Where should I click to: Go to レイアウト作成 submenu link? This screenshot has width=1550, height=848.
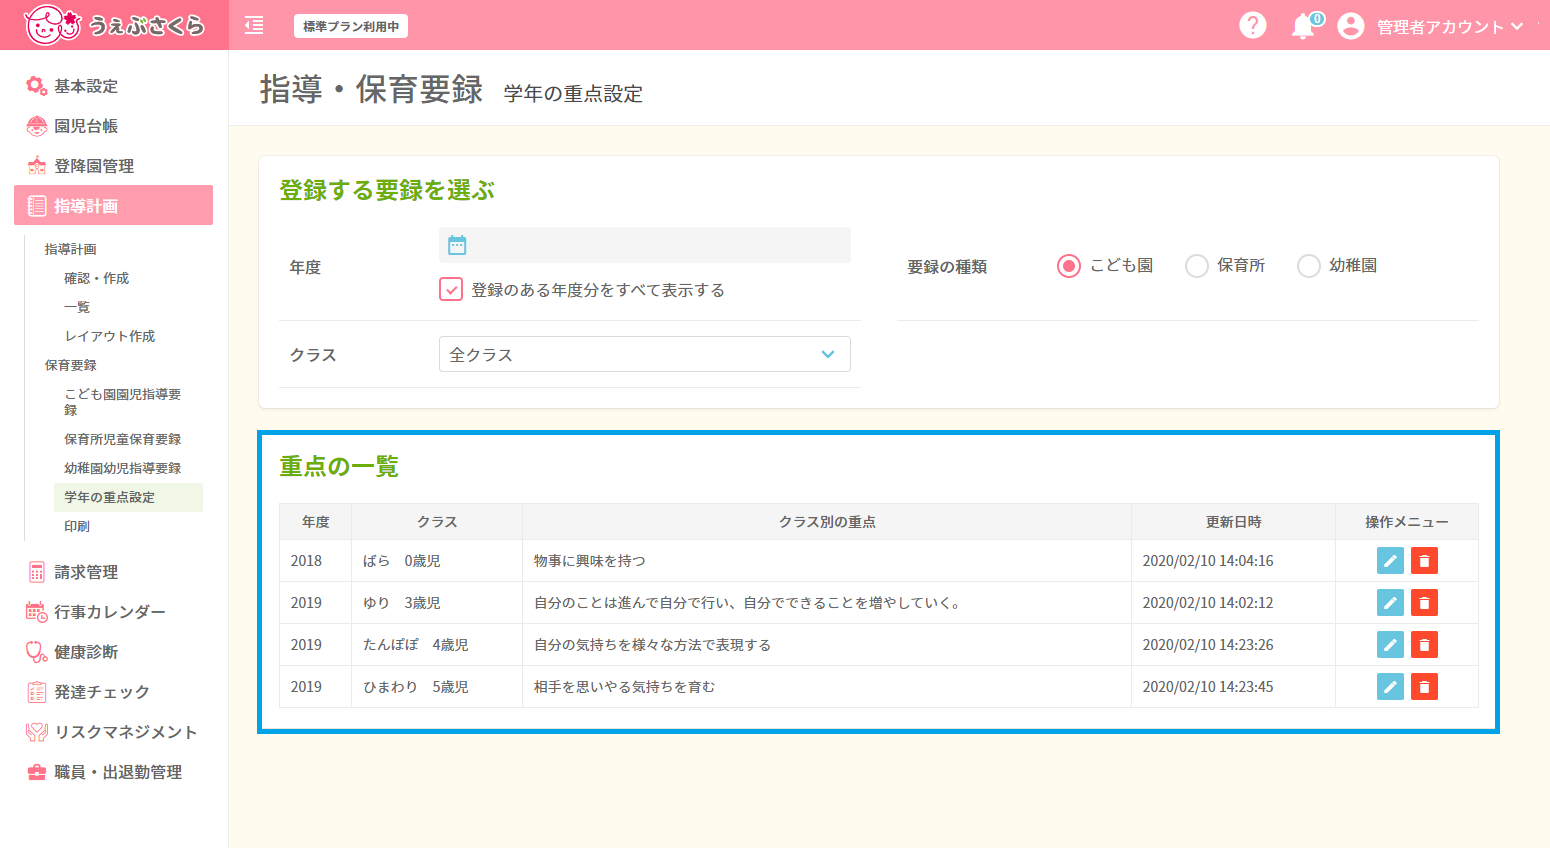[x=110, y=336]
